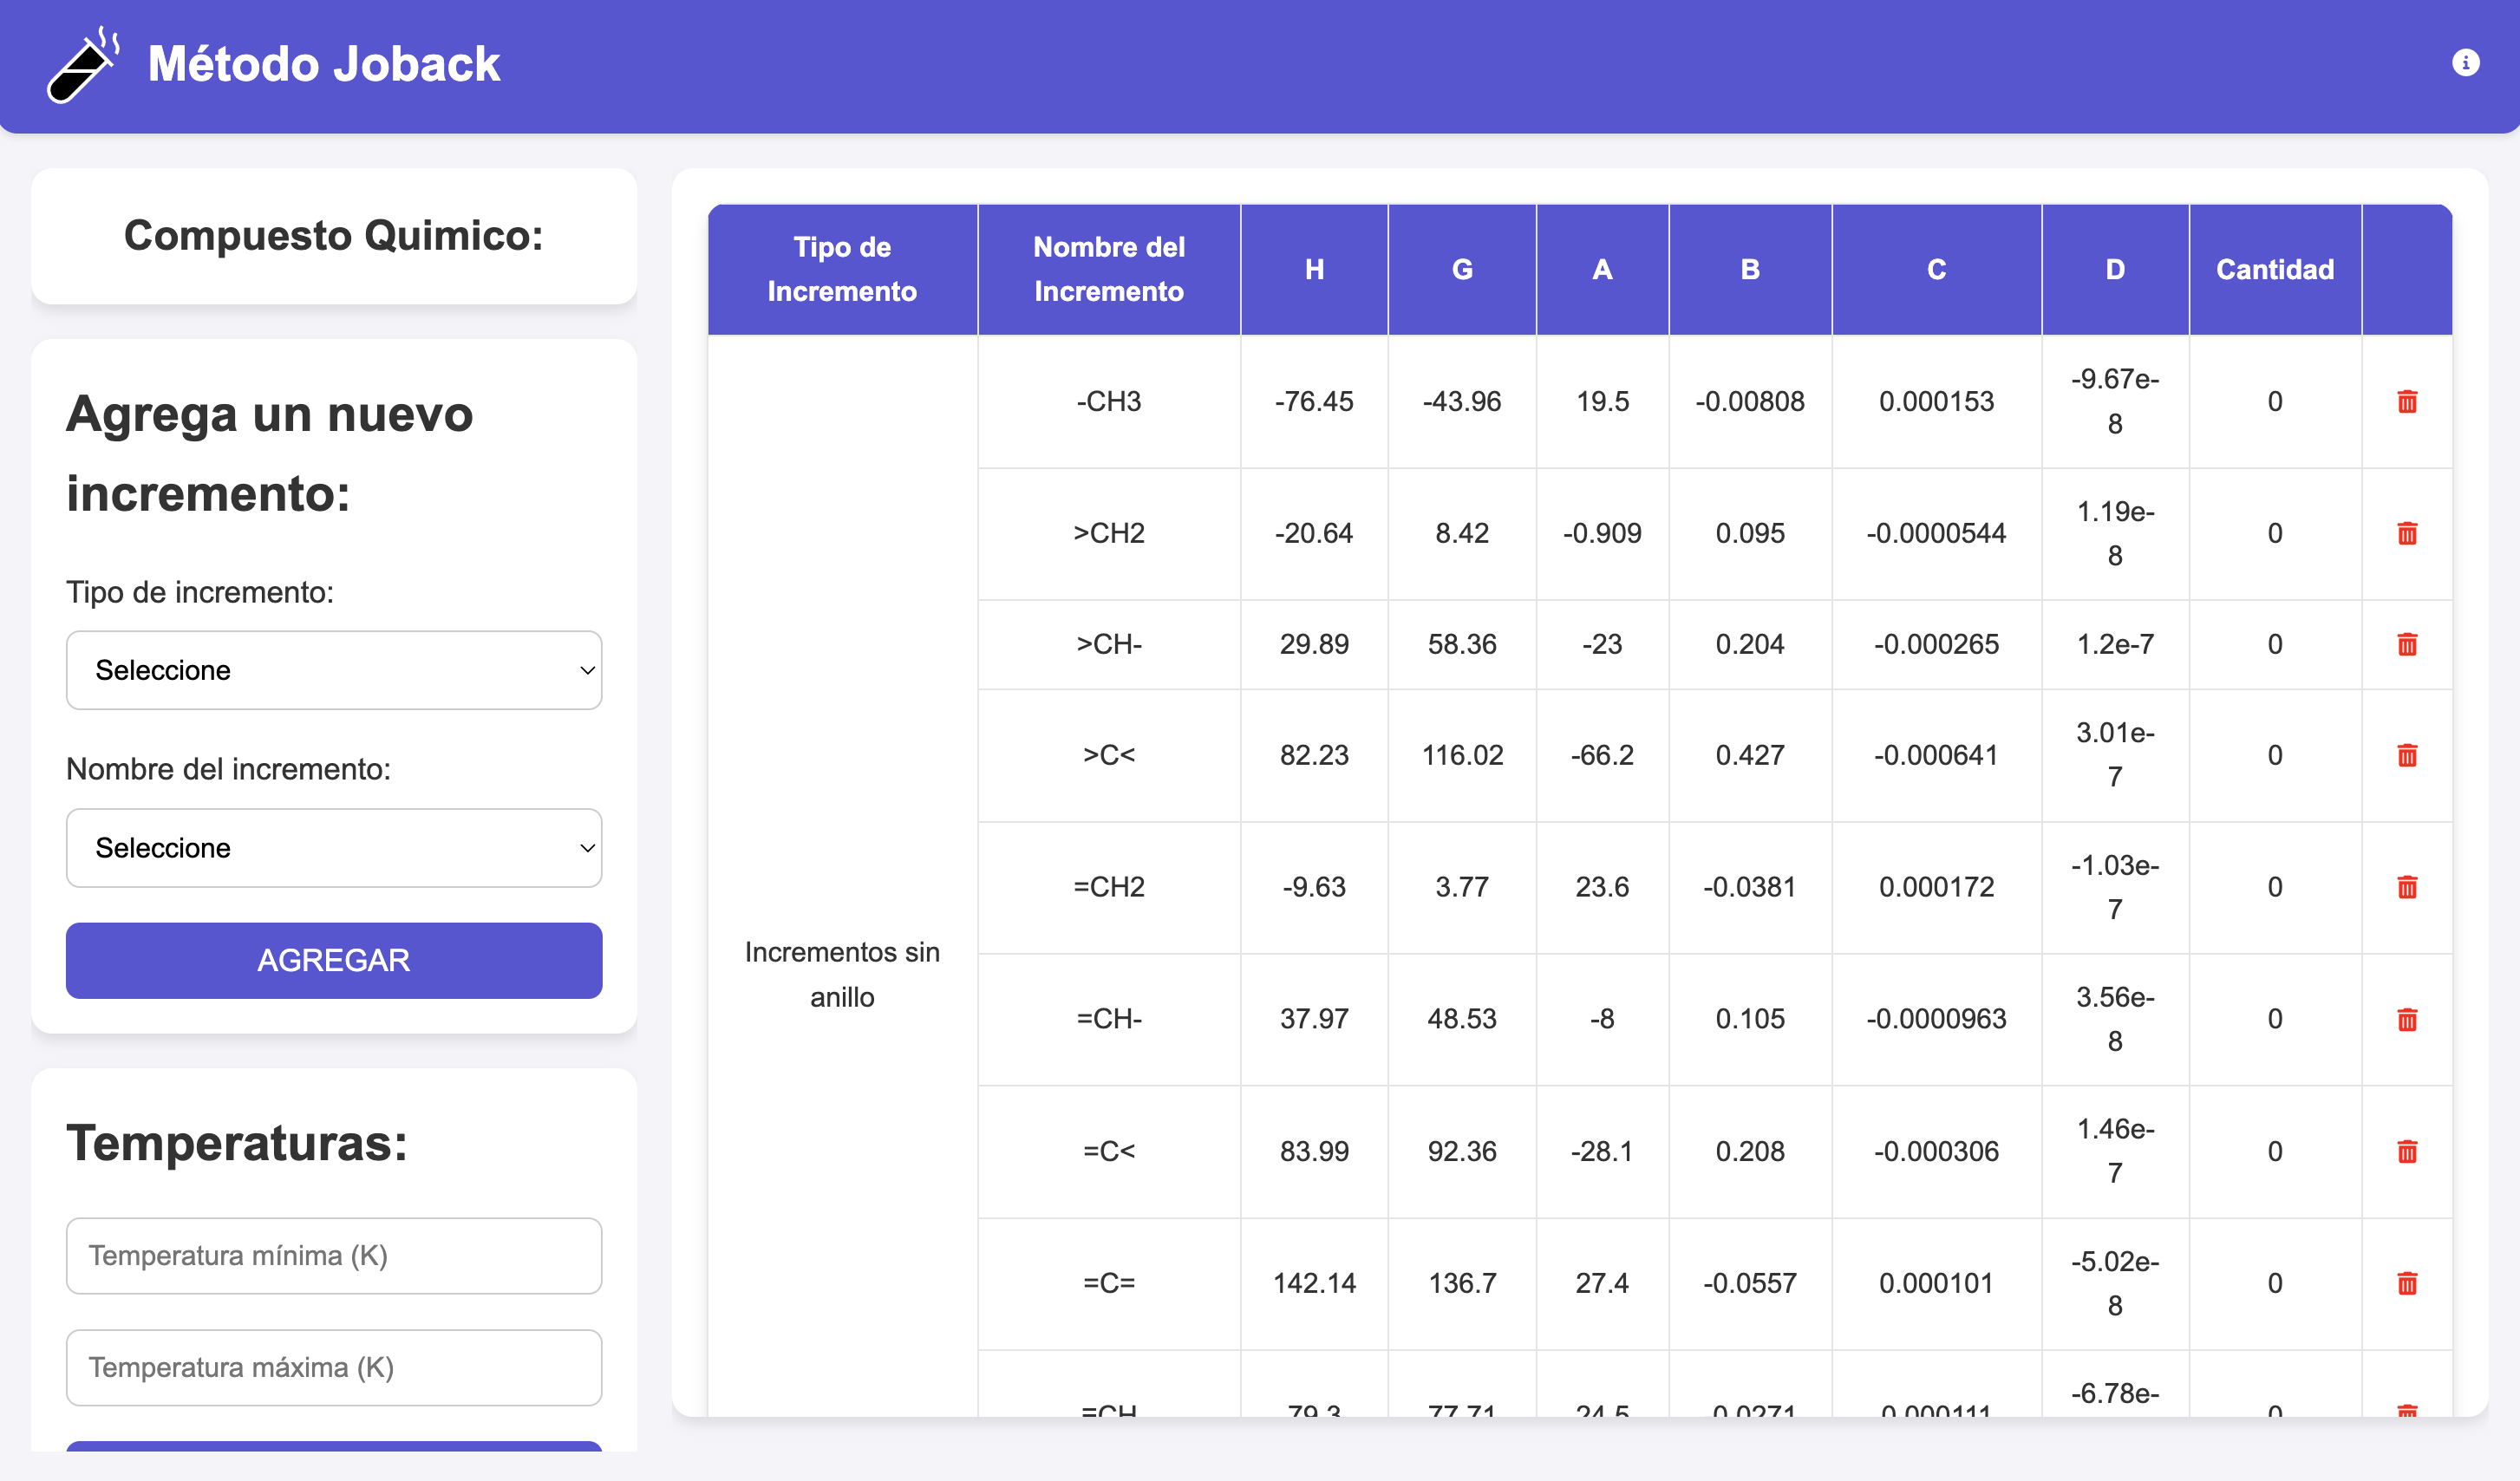Click the 1.2e-7 D value

[2115, 644]
